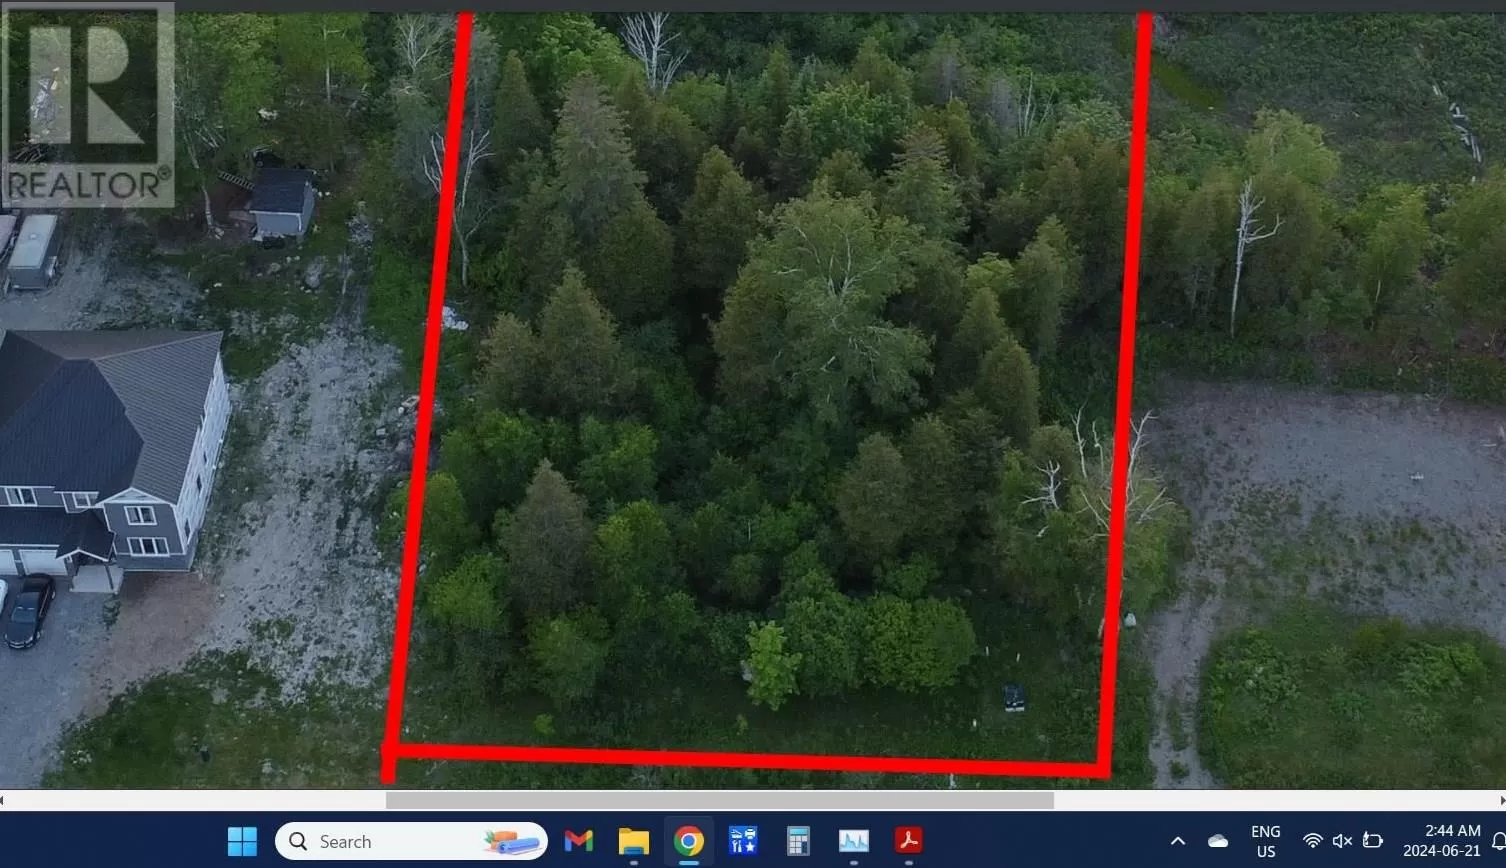Open the ENG US language switcher
The height and width of the screenshot is (868, 1506).
click(x=1265, y=841)
